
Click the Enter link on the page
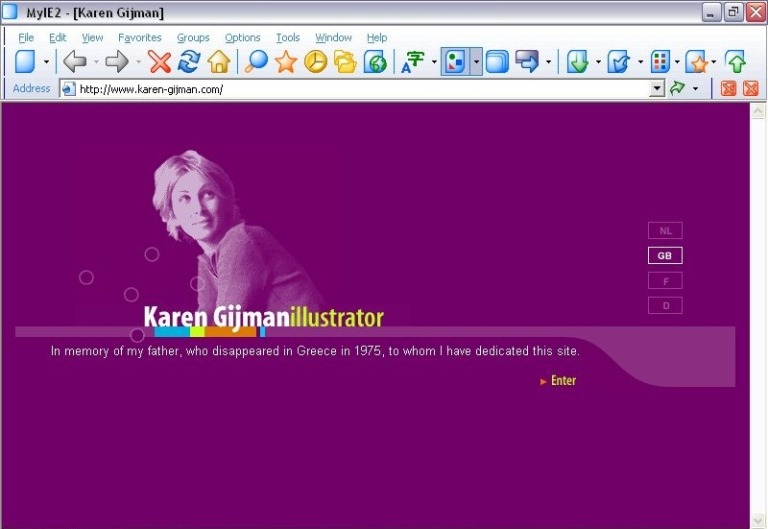[563, 381]
